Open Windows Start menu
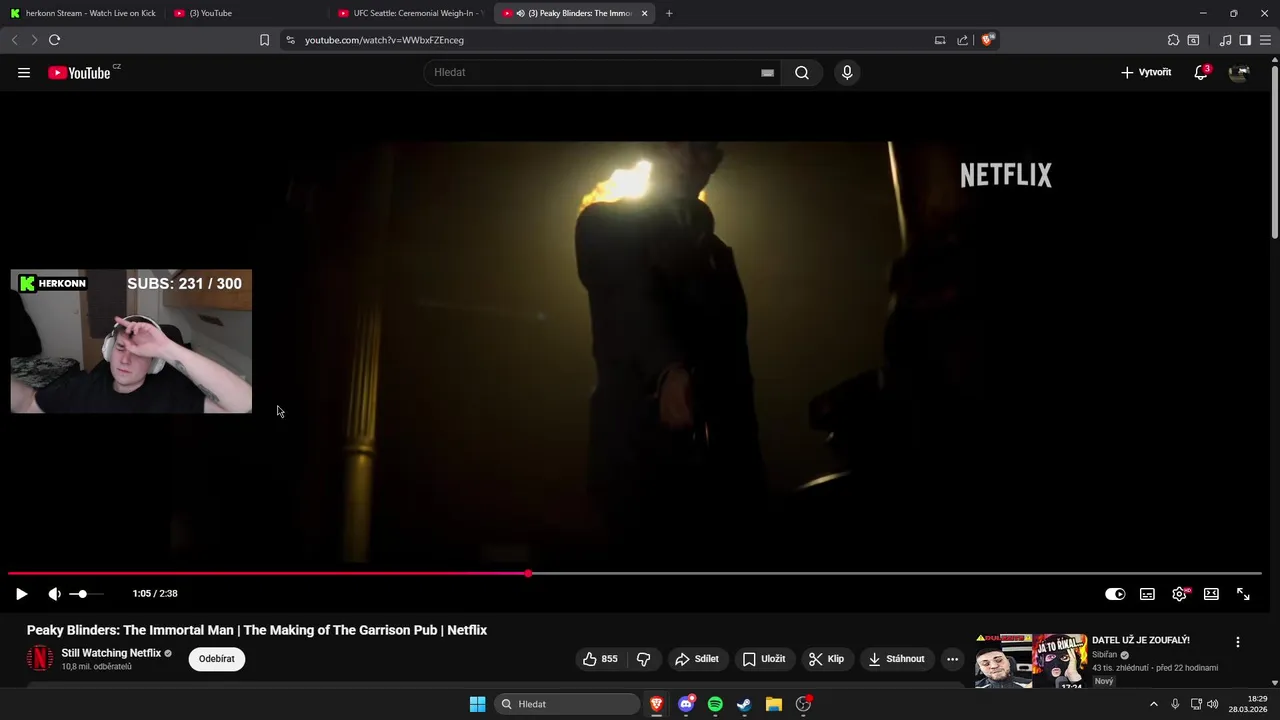This screenshot has height=720, width=1280. 478,704
